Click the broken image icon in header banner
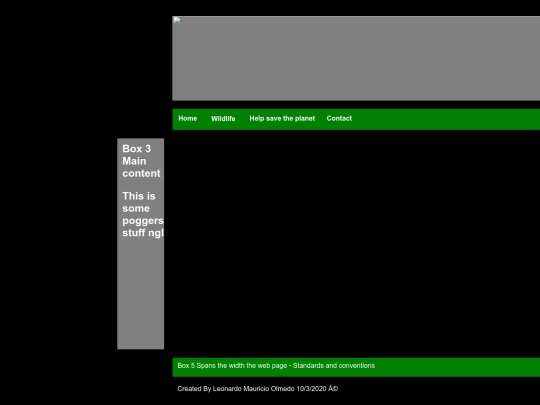This screenshot has height=405, width=540. [x=176, y=20]
